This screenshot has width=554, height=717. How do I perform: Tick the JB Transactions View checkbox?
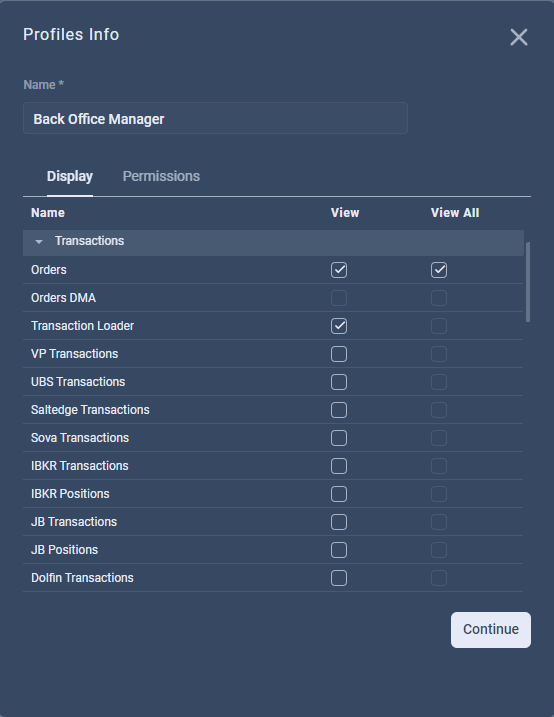(x=339, y=522)
